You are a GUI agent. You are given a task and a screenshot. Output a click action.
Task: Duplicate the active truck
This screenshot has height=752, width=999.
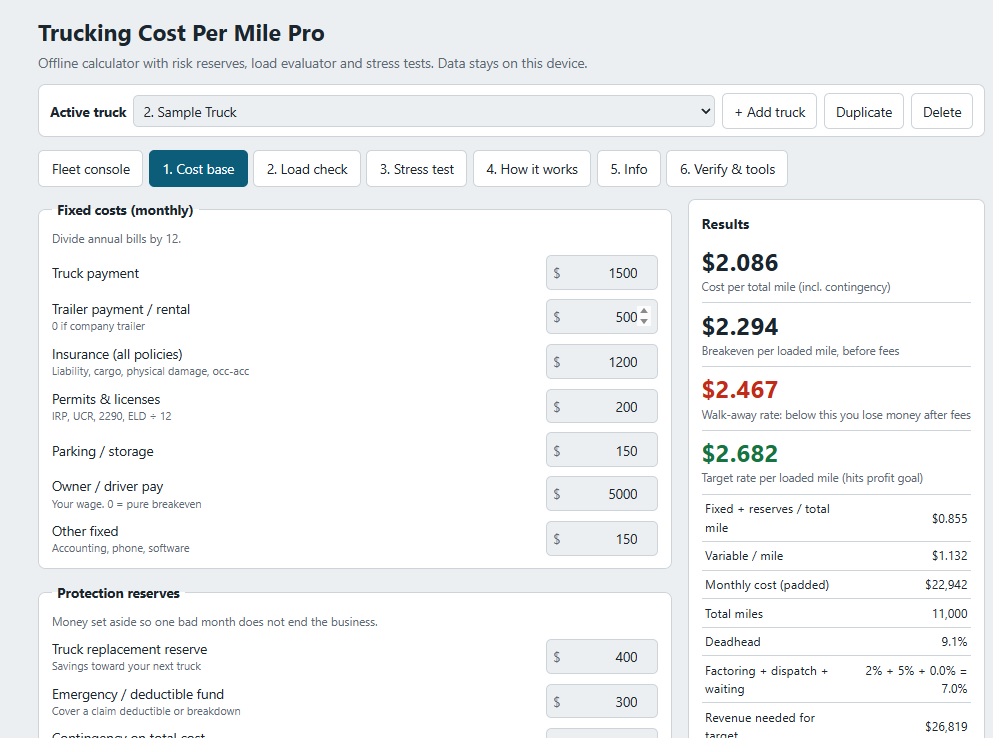coord(863,112)
